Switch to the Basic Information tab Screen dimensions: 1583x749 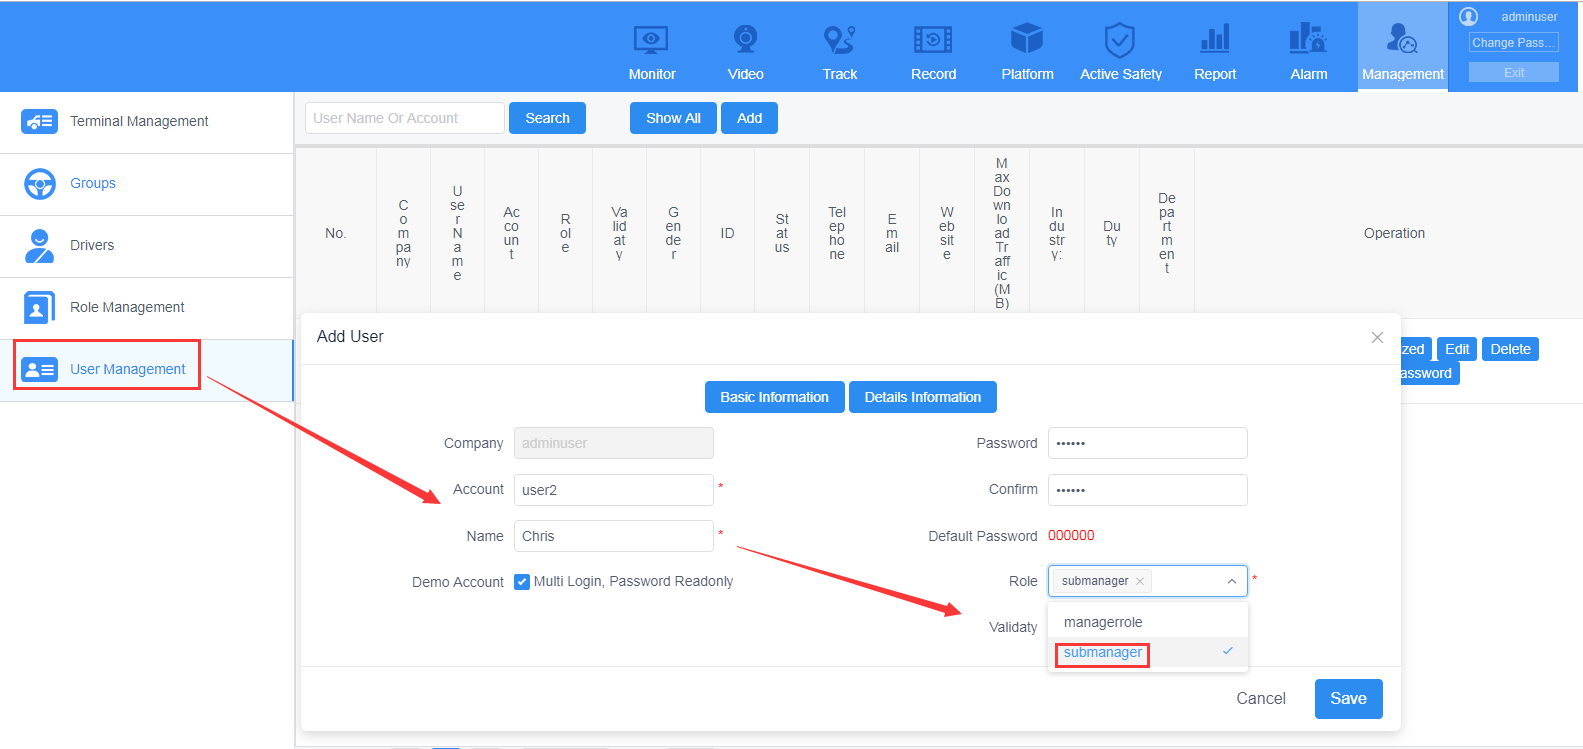(775, 397)
